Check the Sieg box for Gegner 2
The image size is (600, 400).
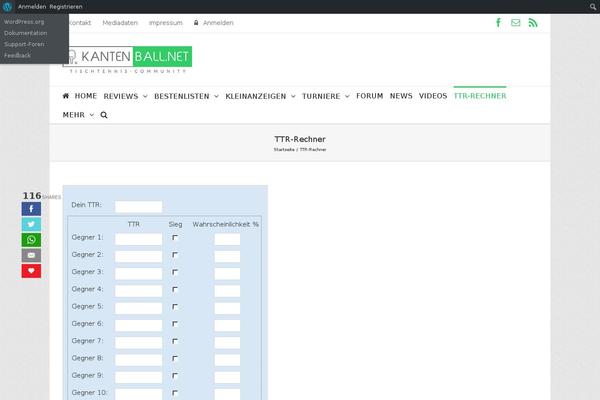click(x=175, y=255)
